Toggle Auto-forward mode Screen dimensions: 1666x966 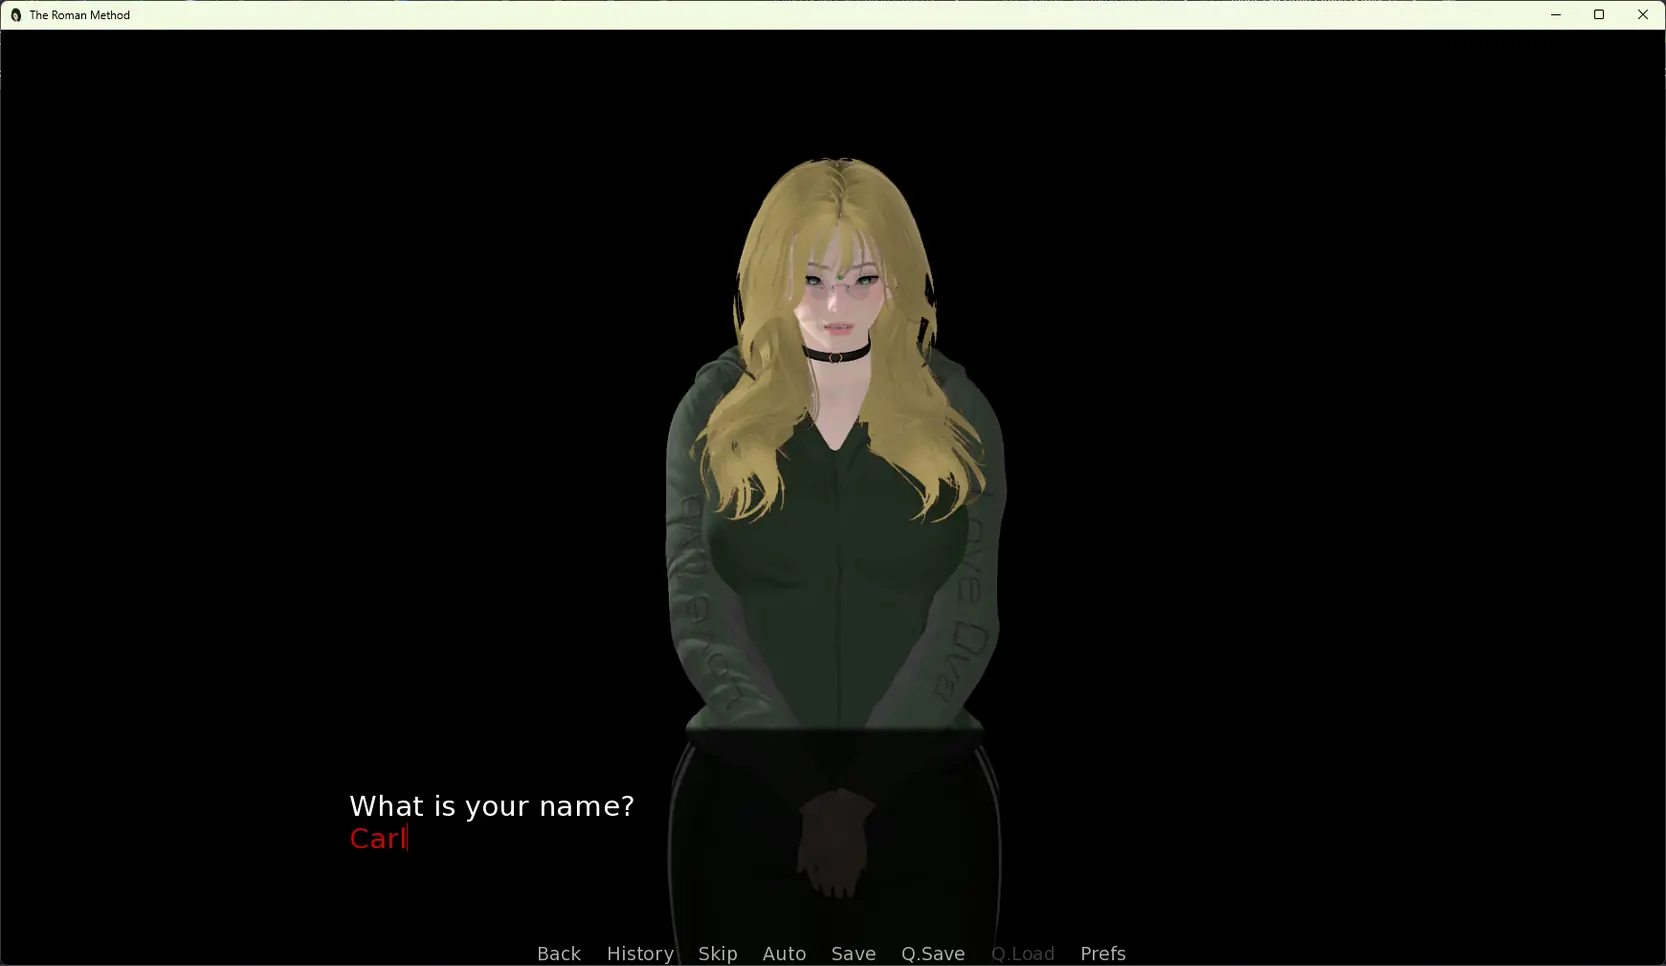coord(784,953)
